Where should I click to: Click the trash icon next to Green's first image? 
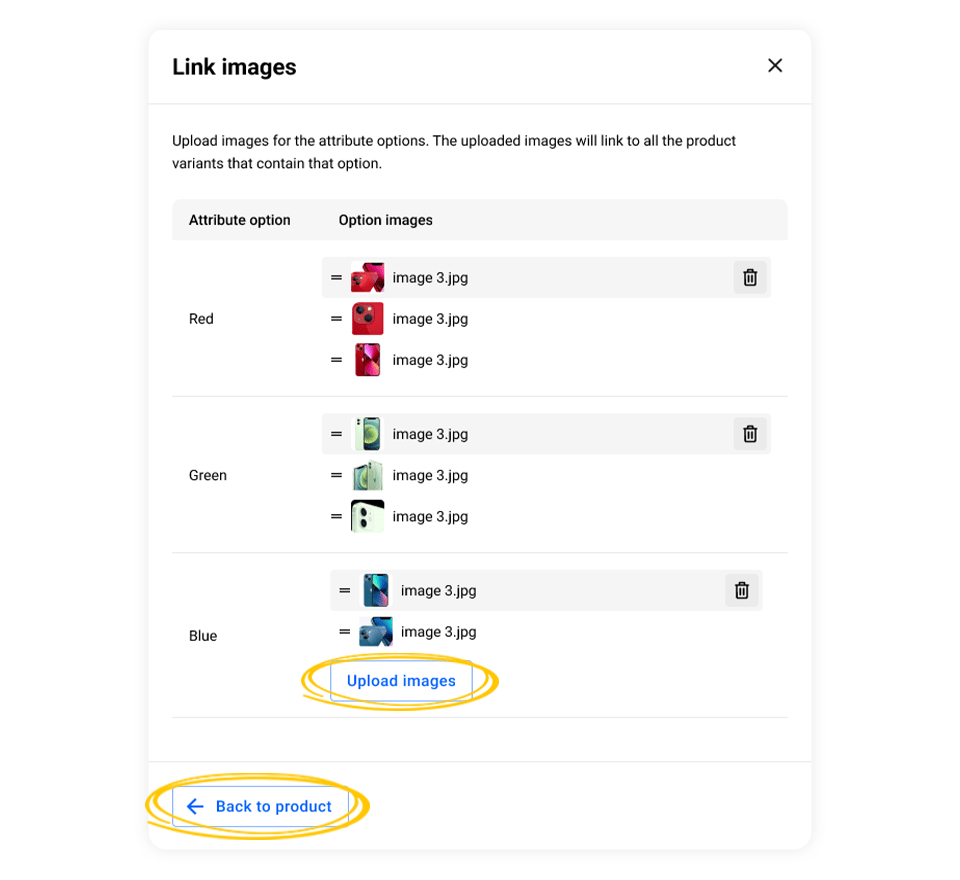[750, 433]
